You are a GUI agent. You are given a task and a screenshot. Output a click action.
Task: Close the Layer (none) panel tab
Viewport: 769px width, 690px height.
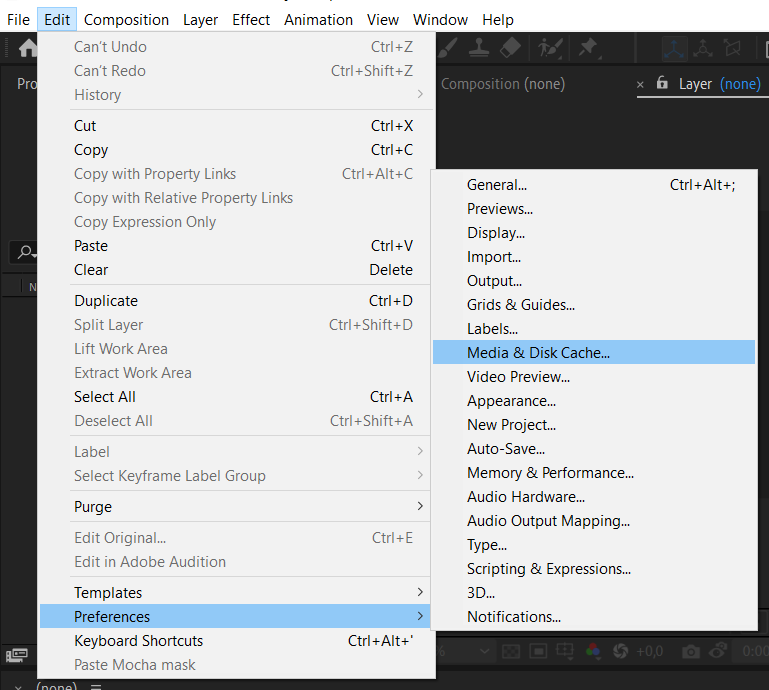pos(640,84)
